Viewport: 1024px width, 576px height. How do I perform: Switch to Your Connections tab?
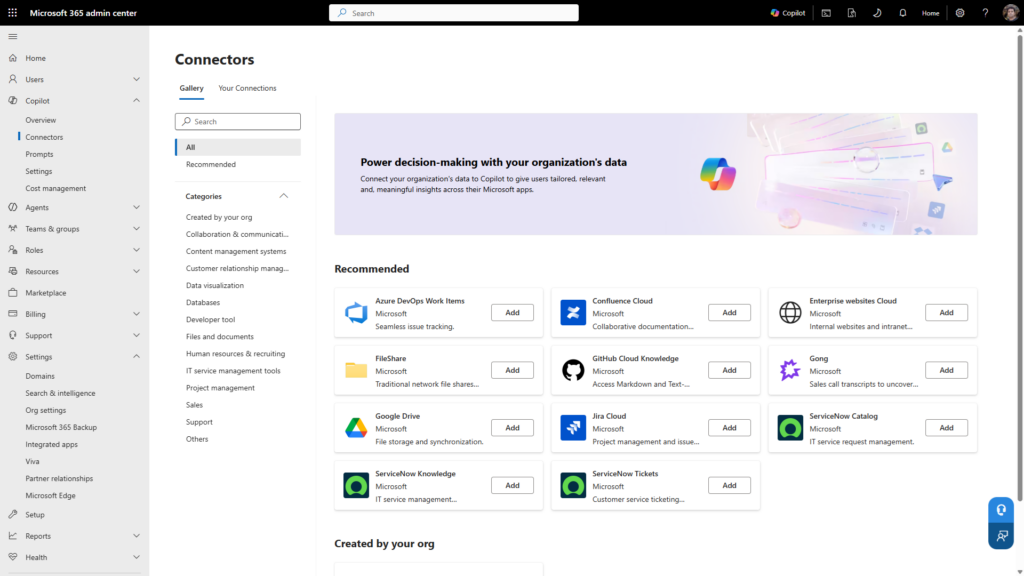pos(247,88)
